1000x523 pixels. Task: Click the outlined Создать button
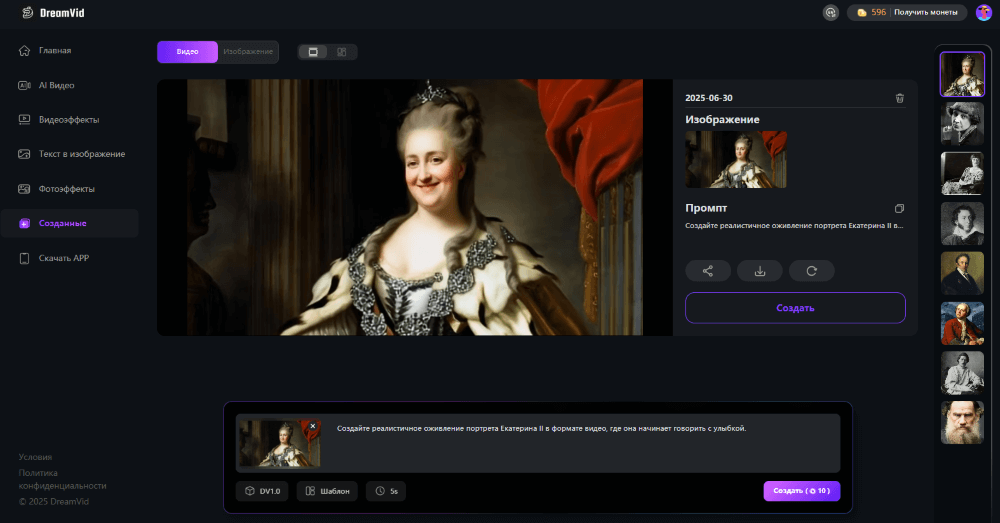[795, 308]
